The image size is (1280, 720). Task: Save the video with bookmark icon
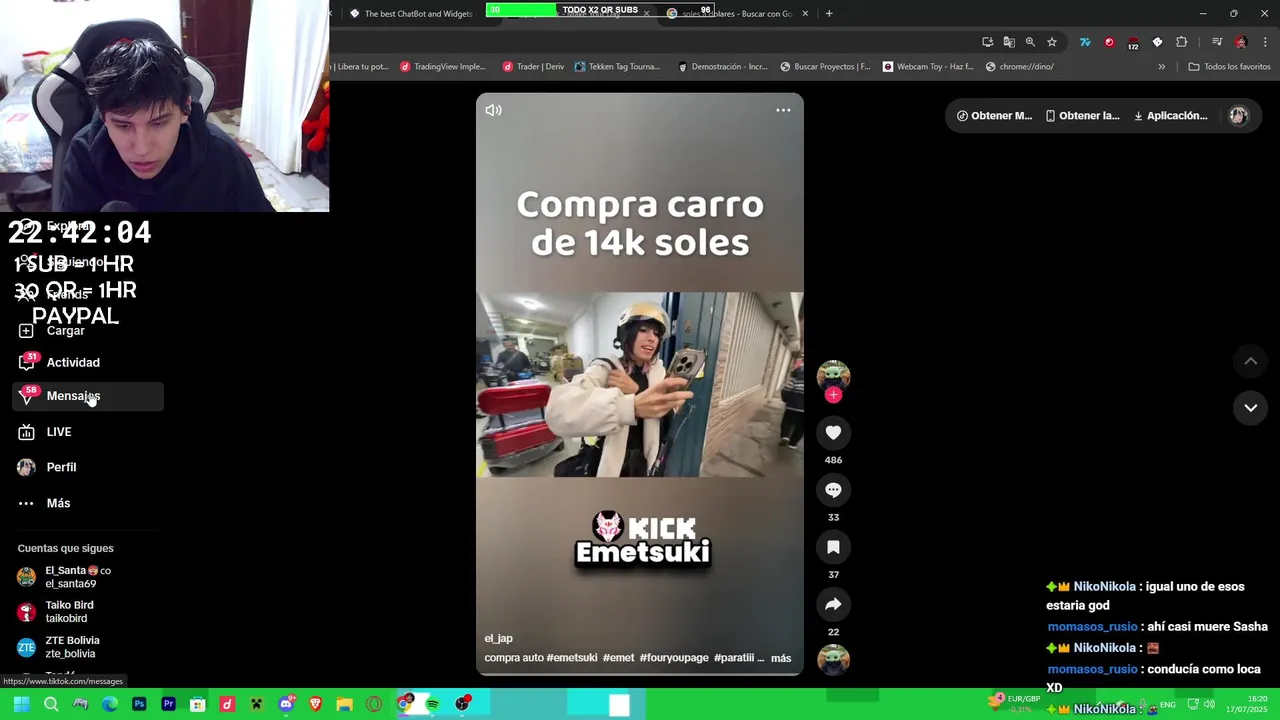coord(833,547)
